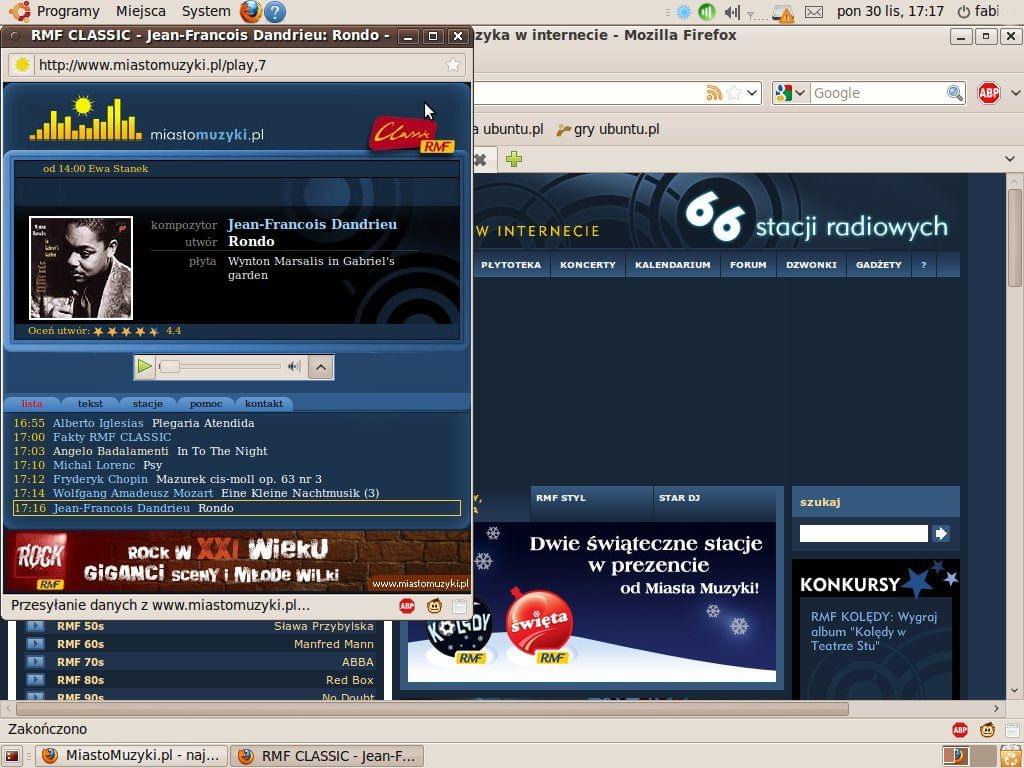The image size is (1024, 768).
Task: Switch to the kontakt tab in the player
Action: tap(264, 404)
